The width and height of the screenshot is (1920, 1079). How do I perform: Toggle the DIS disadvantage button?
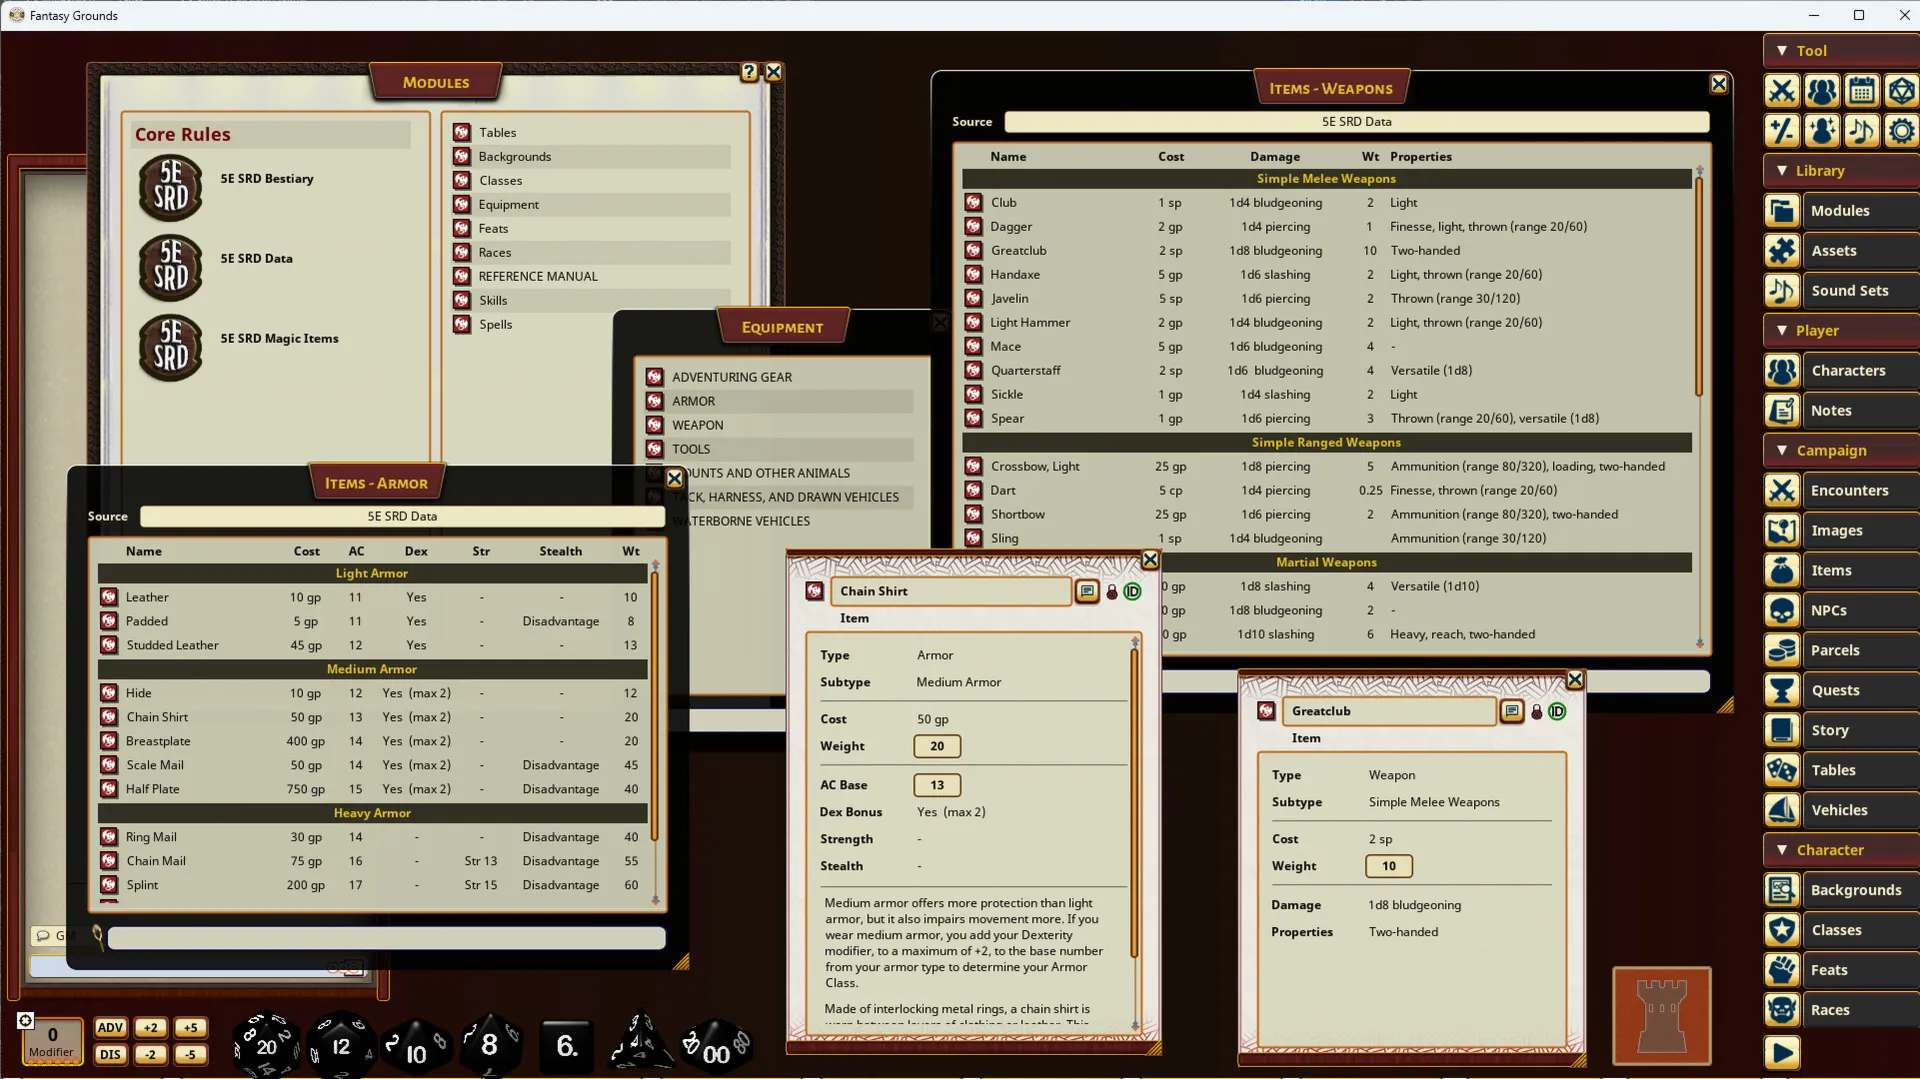point(110,1055)
